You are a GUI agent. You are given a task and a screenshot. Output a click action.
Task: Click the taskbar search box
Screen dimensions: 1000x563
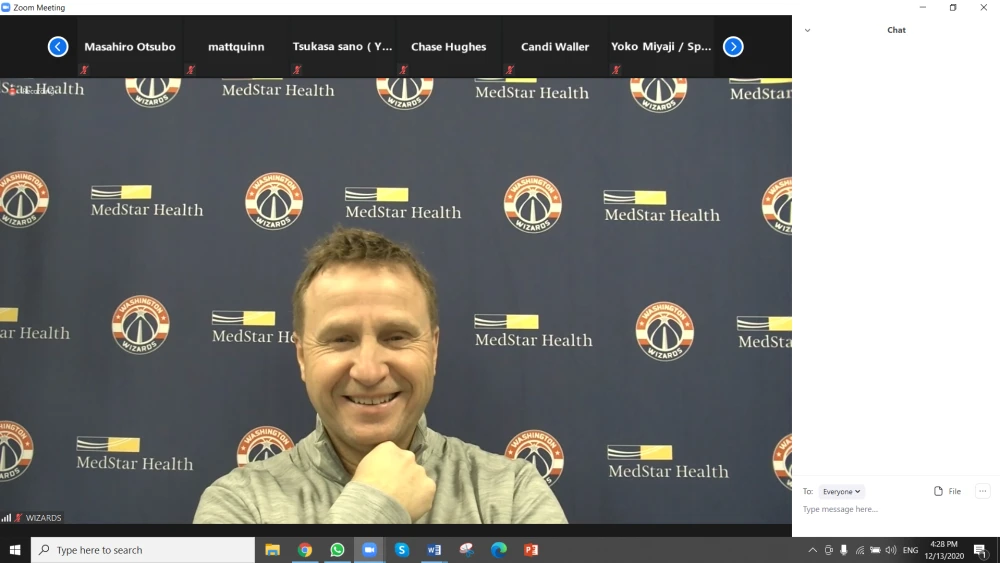tap(143, 550)
